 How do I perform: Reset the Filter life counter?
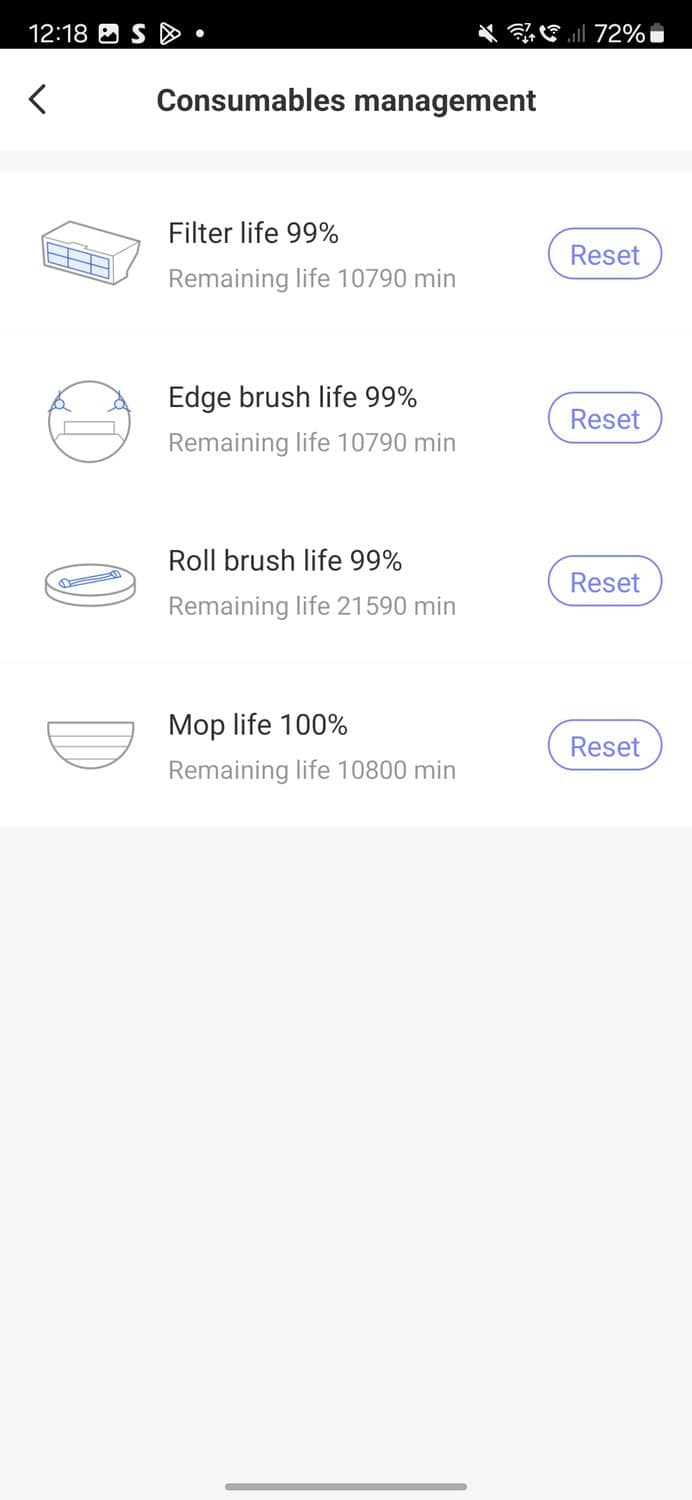point(605,255)
